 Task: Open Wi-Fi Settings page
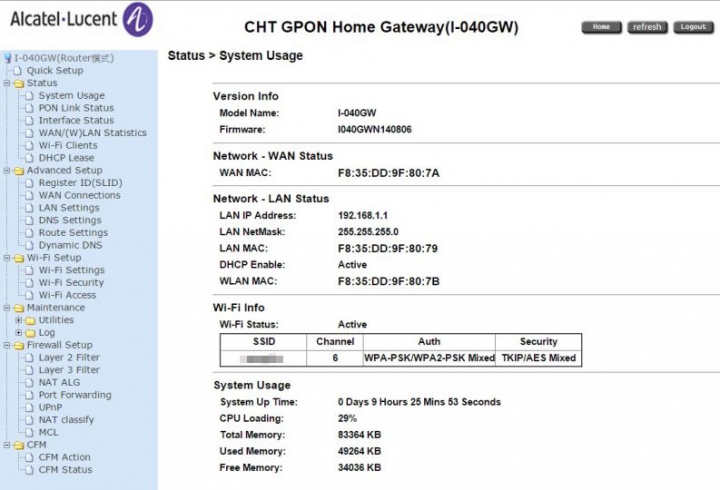[72, 270]
